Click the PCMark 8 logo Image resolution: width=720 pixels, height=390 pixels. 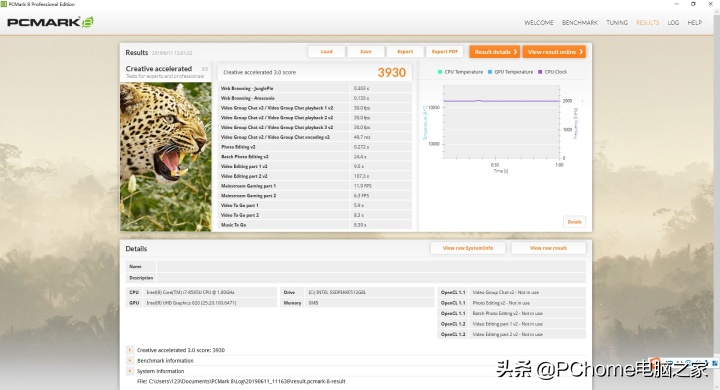coord(50,22)
